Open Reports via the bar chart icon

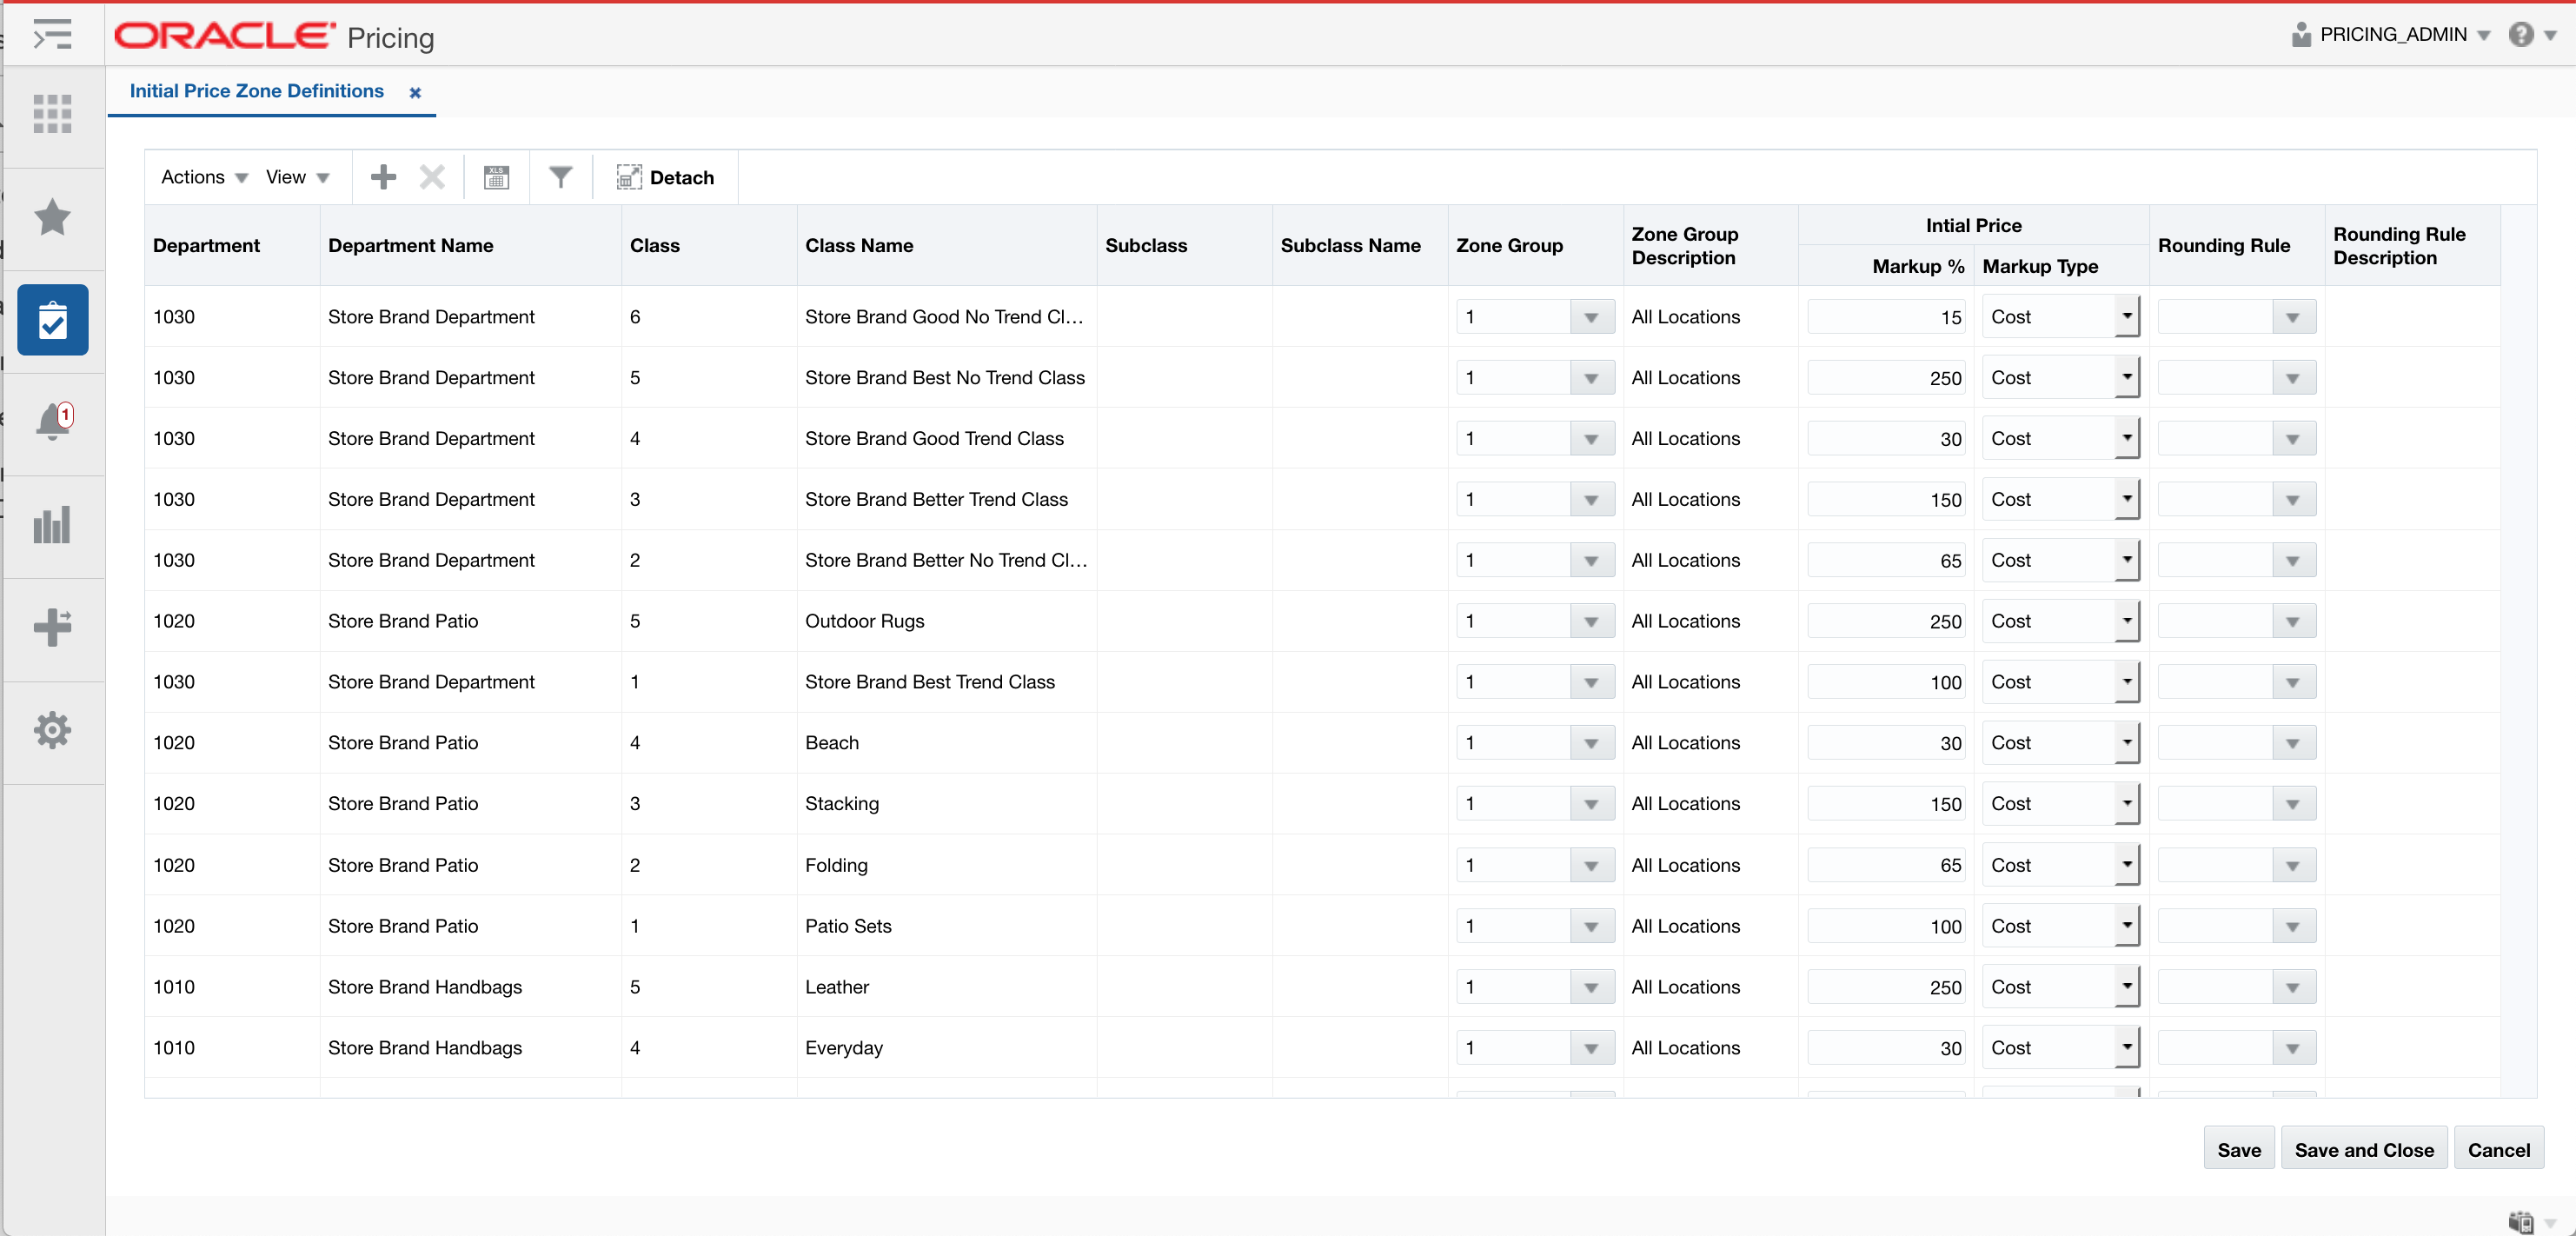pos(52,524)
